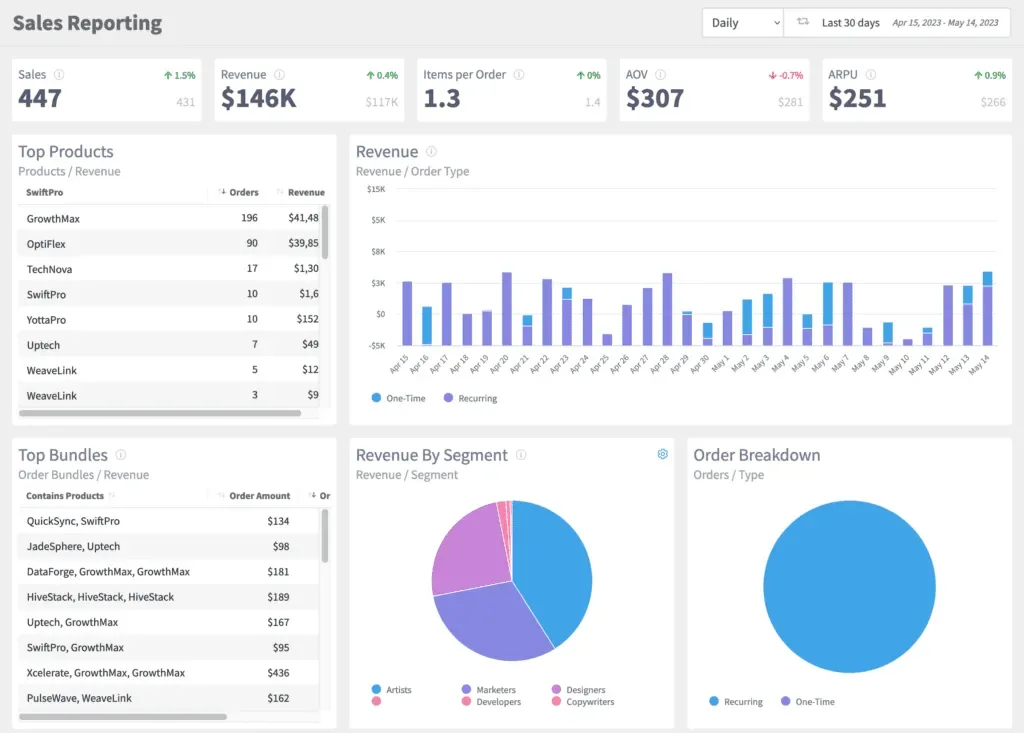Open the Daily interval dropdown
The width and height of the screenshot is (1024, 733).
(x=743, y=23)
